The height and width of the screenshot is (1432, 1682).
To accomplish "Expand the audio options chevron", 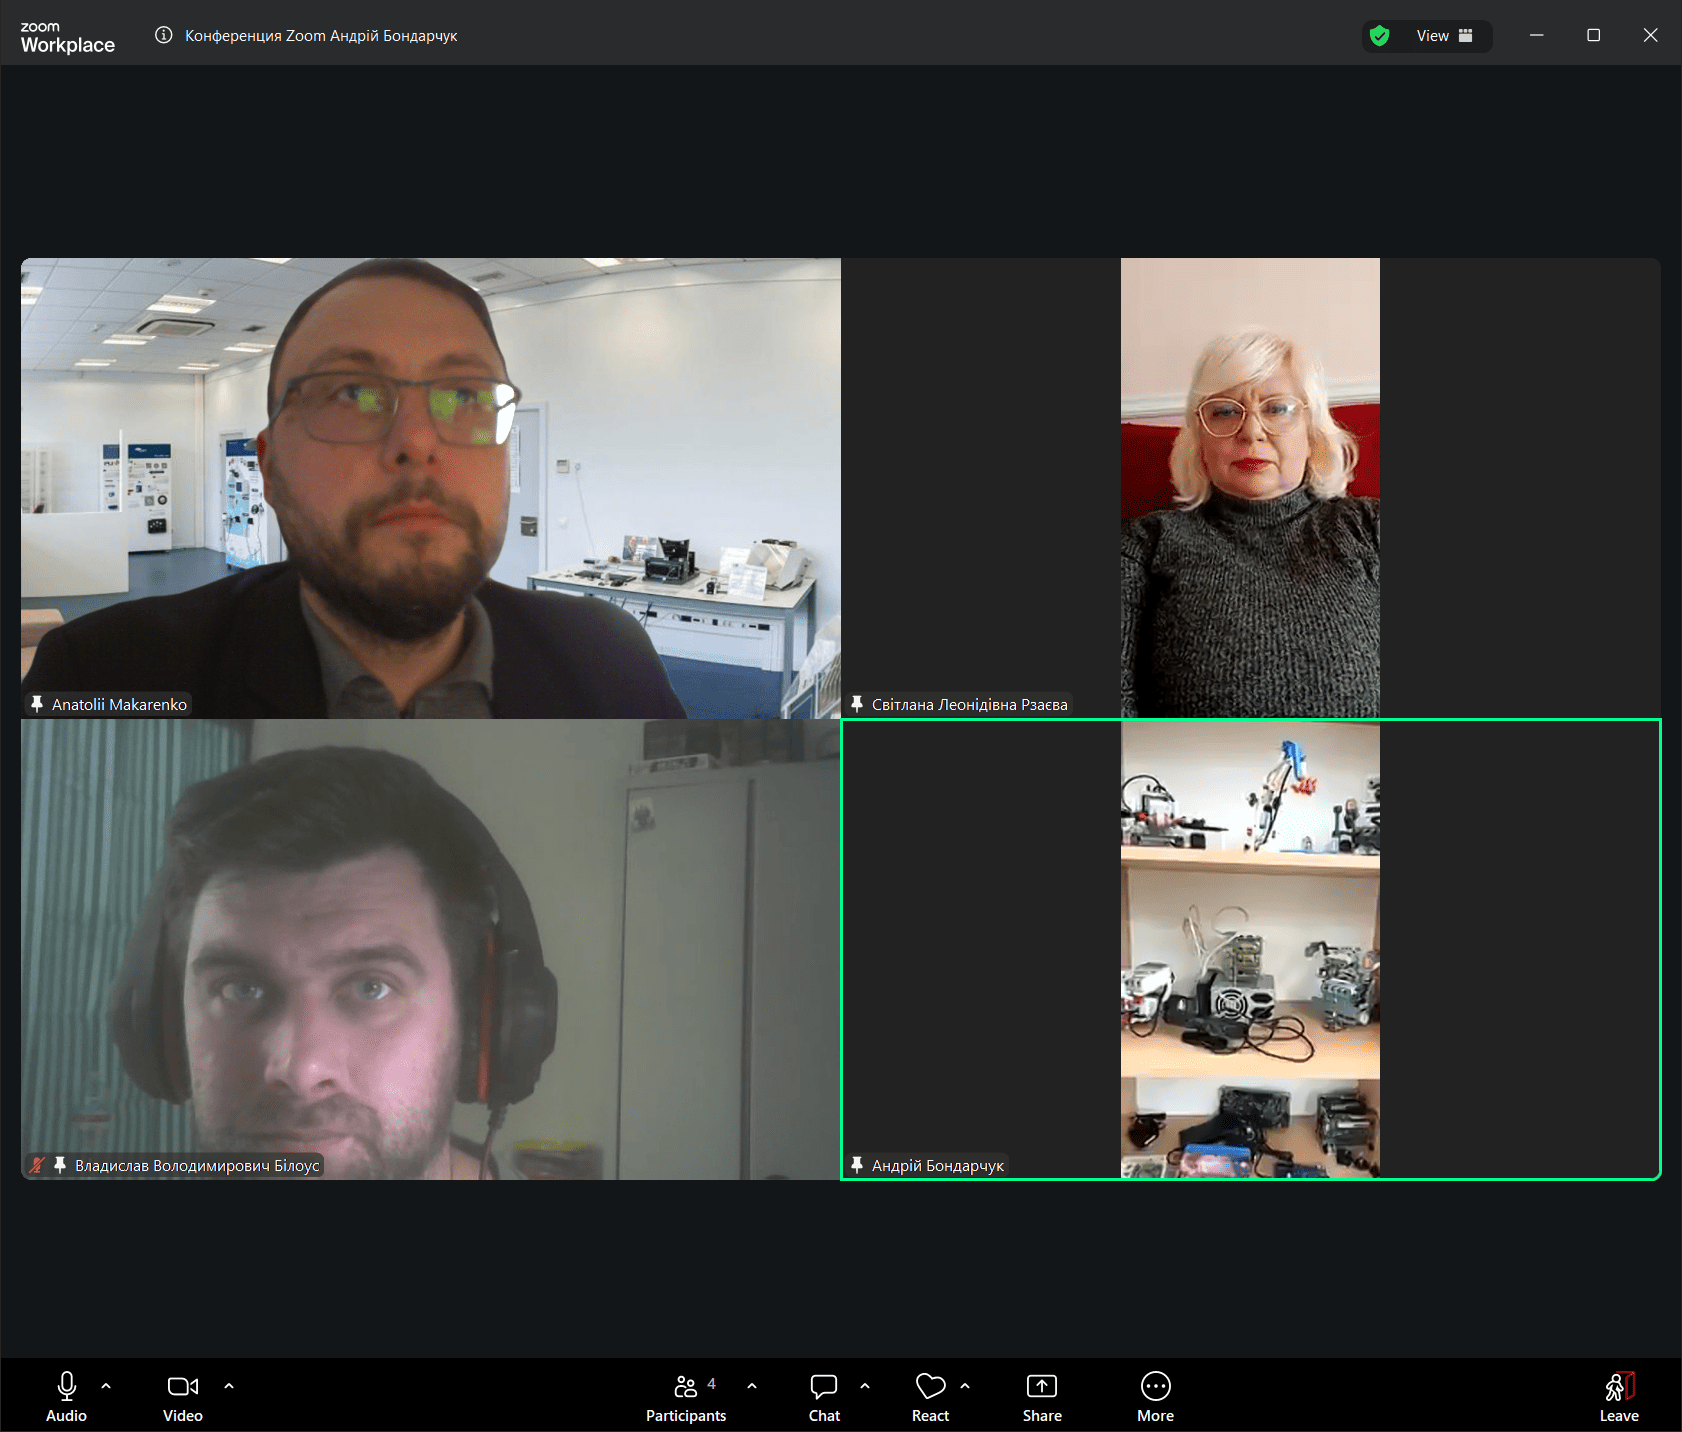I will pyautogui.click(x=106, y=1386).
